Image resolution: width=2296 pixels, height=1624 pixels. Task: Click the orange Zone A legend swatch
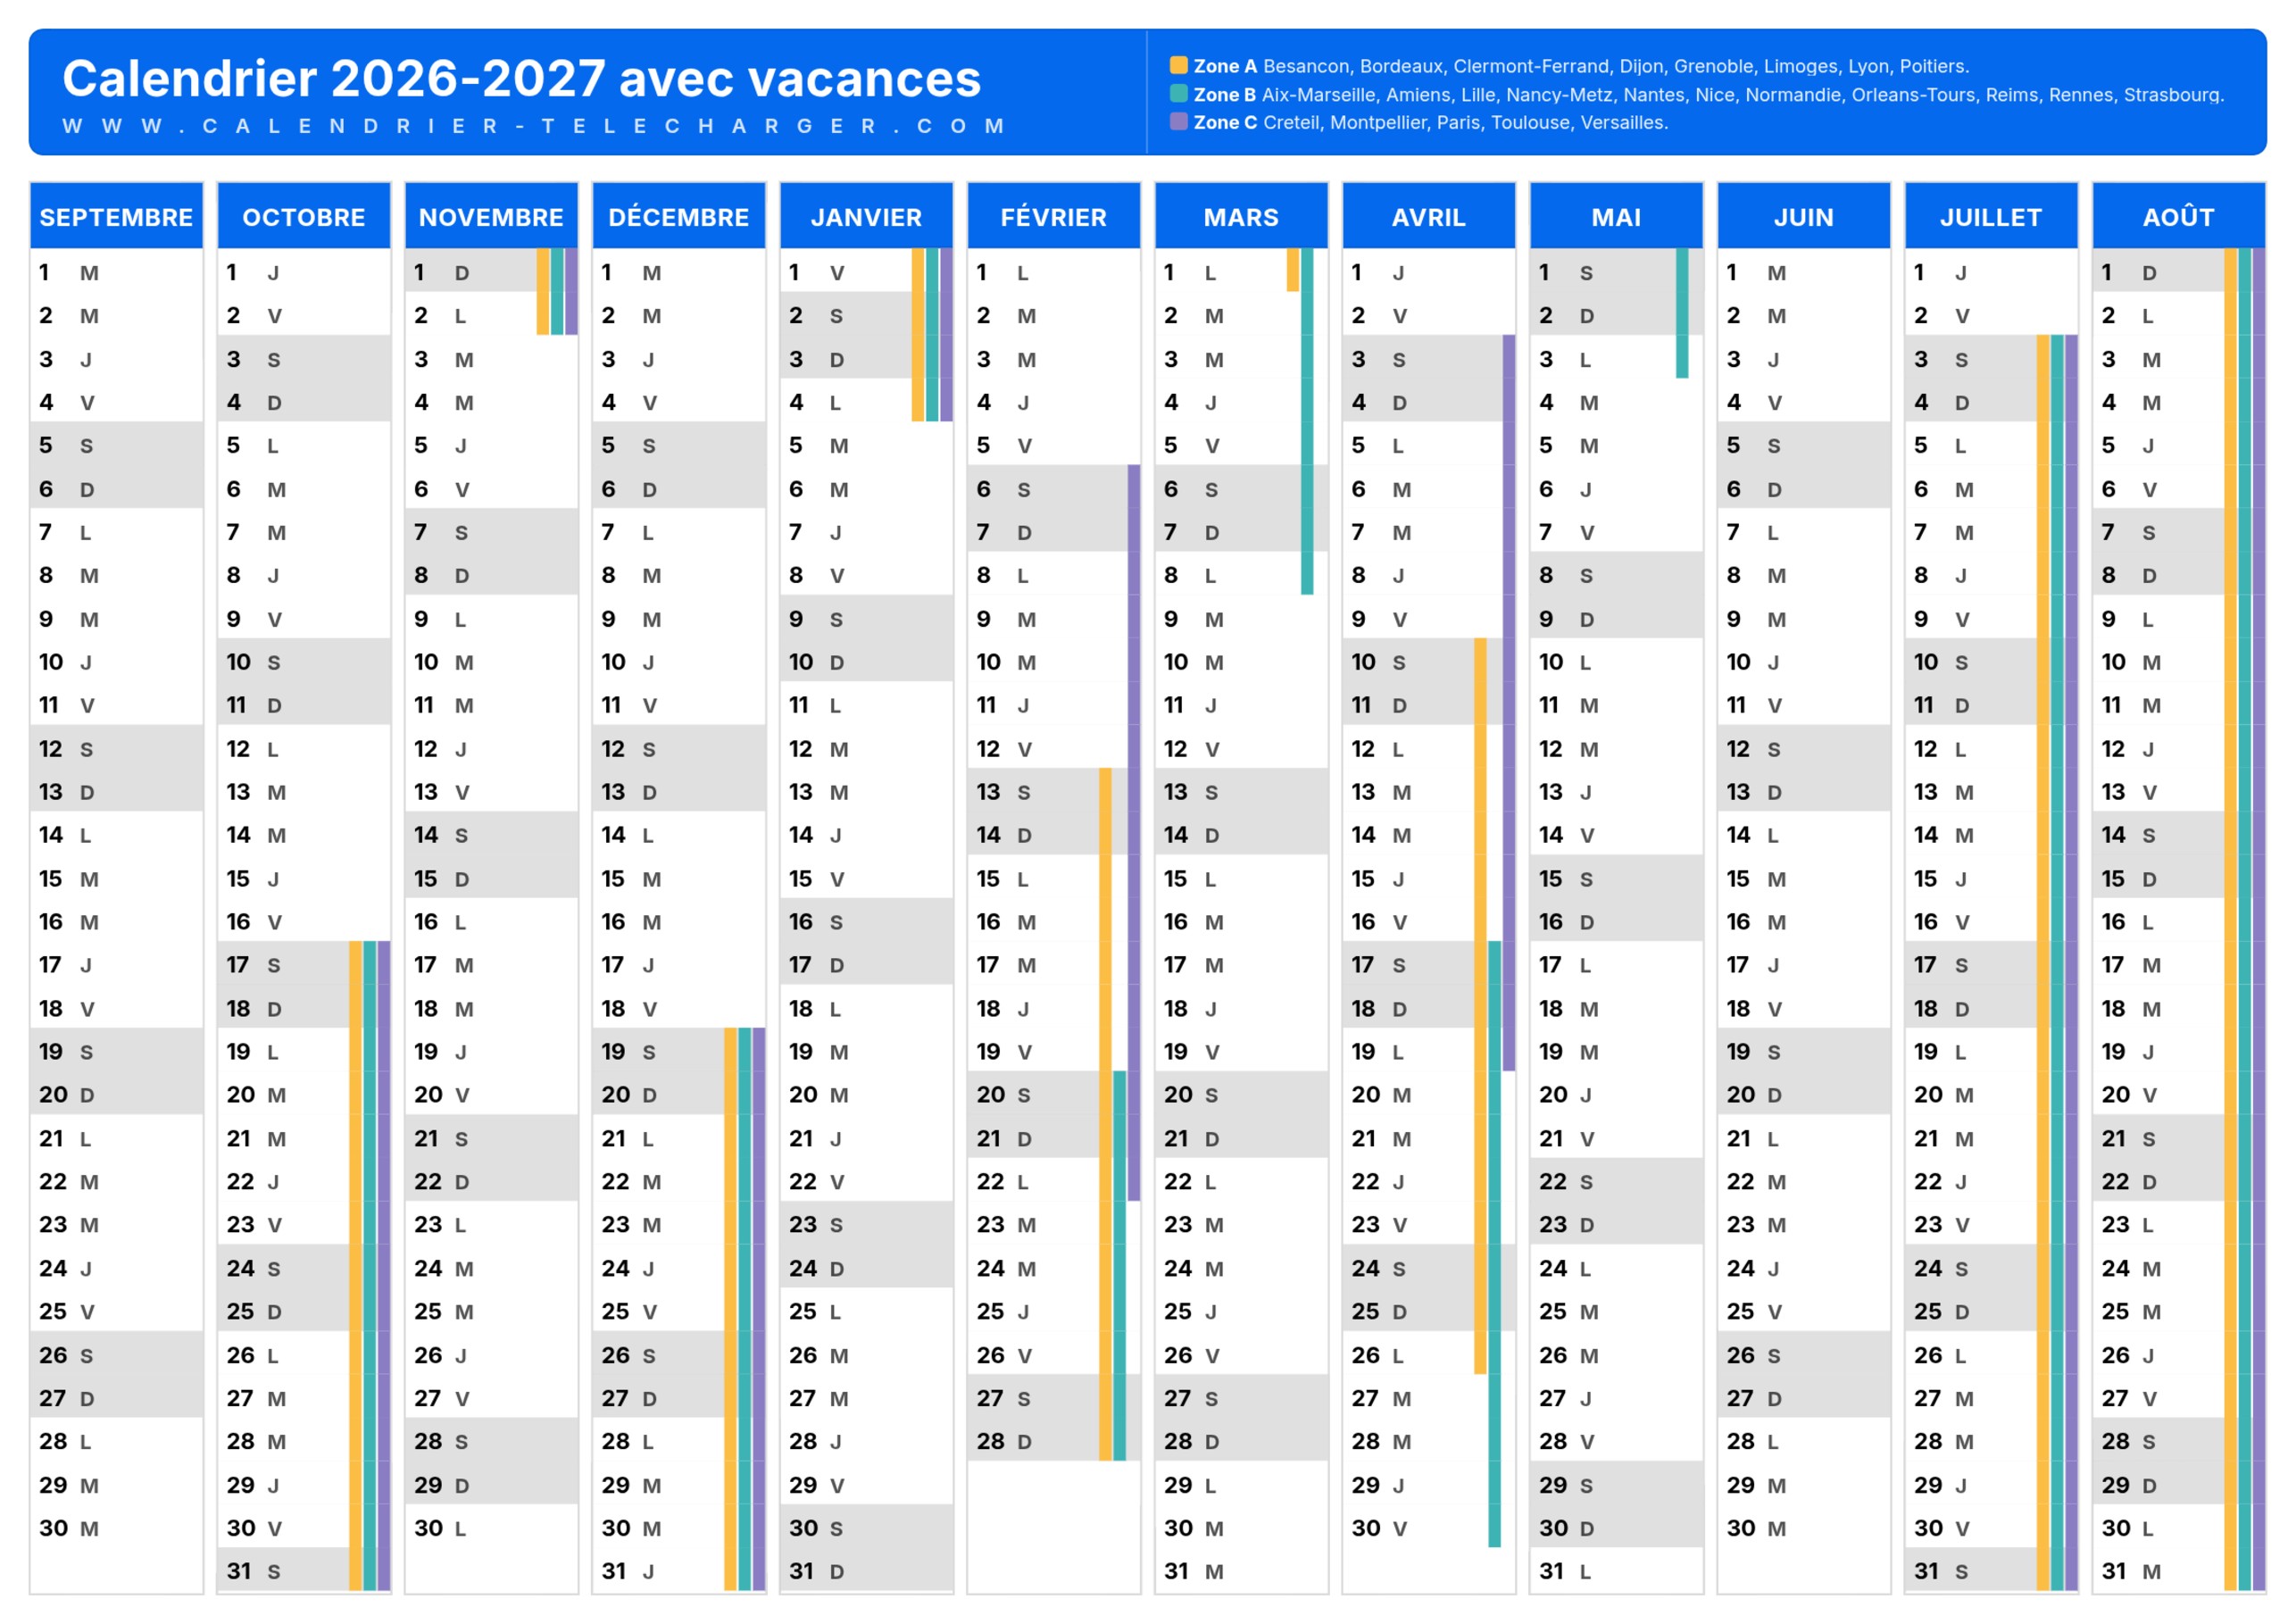1178,66
